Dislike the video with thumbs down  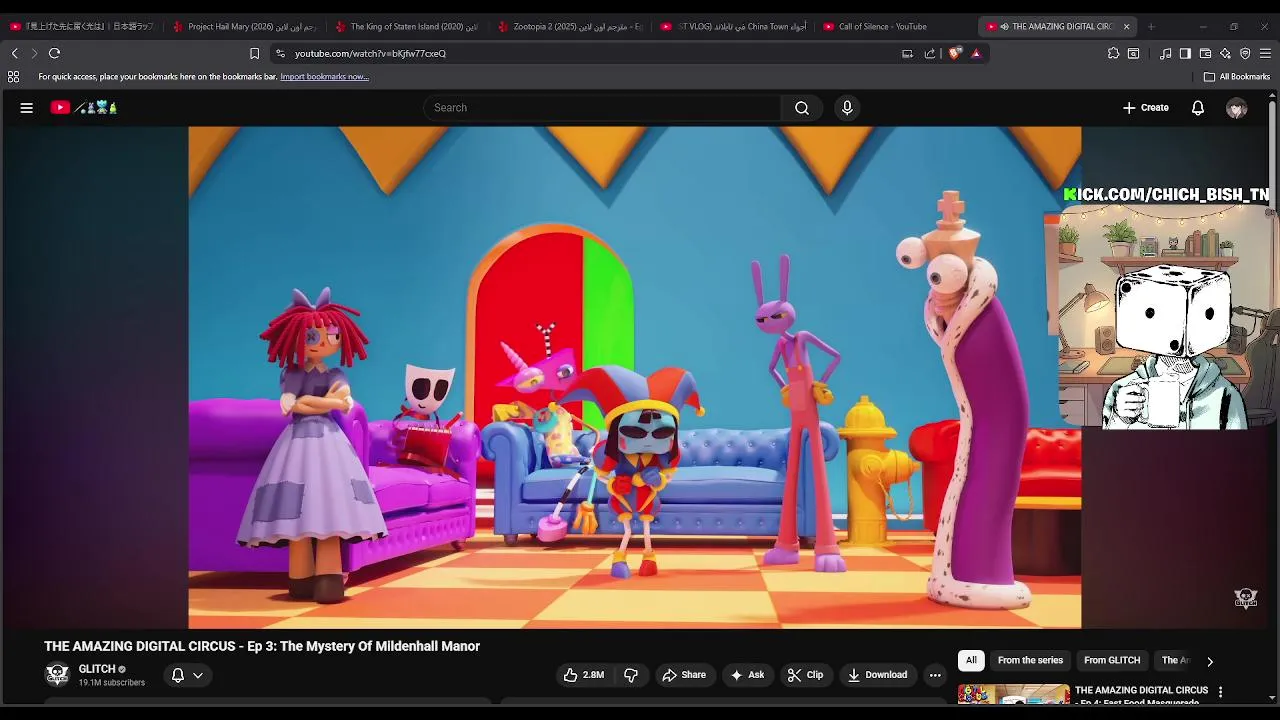tap(631, 675)
